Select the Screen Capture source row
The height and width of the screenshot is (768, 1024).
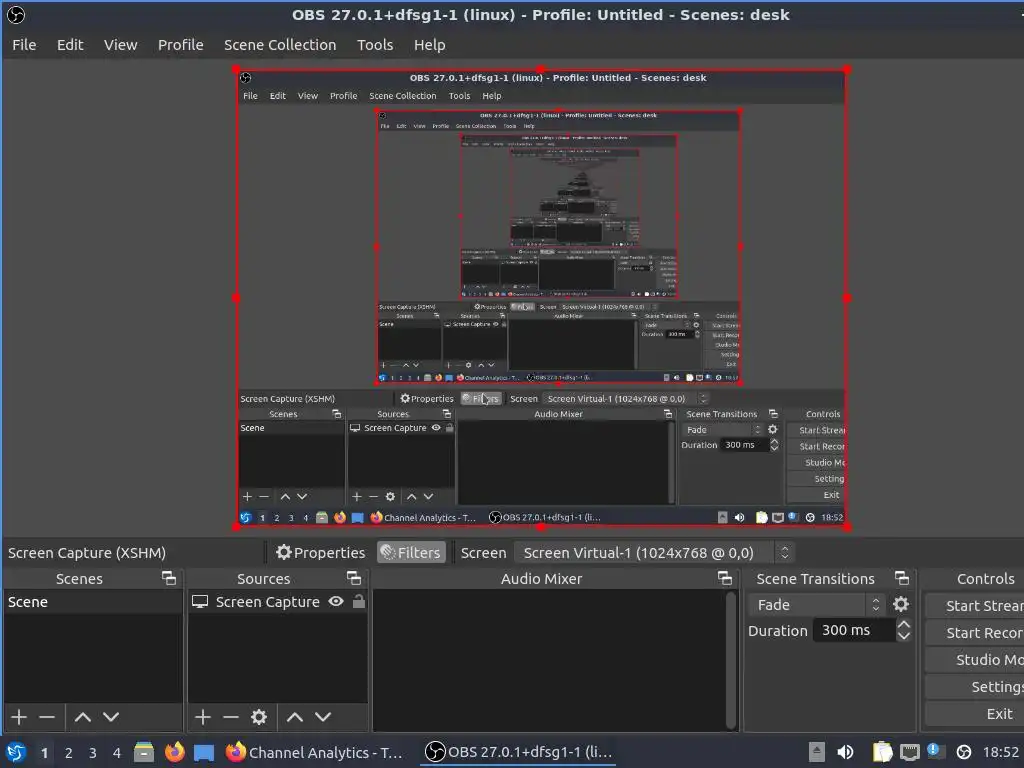point(278,602)
